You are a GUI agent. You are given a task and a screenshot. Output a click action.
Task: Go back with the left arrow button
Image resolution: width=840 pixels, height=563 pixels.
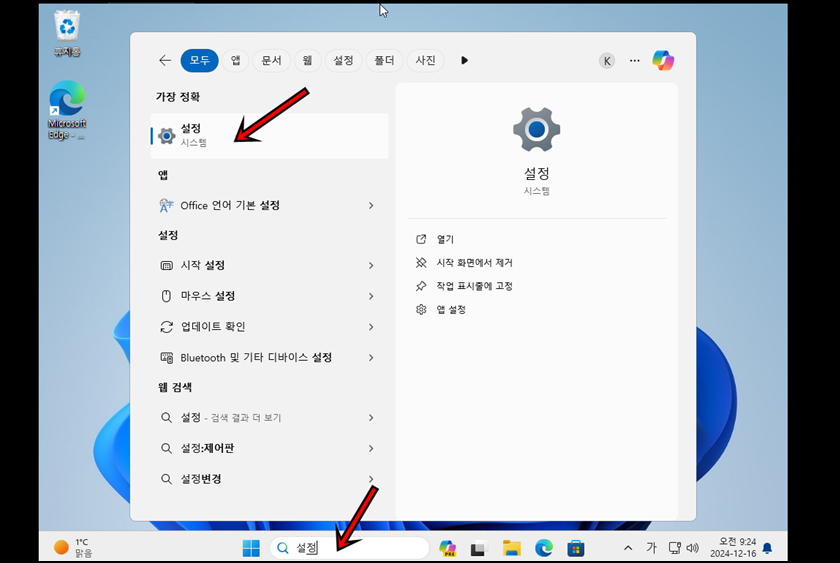point(165,61)
